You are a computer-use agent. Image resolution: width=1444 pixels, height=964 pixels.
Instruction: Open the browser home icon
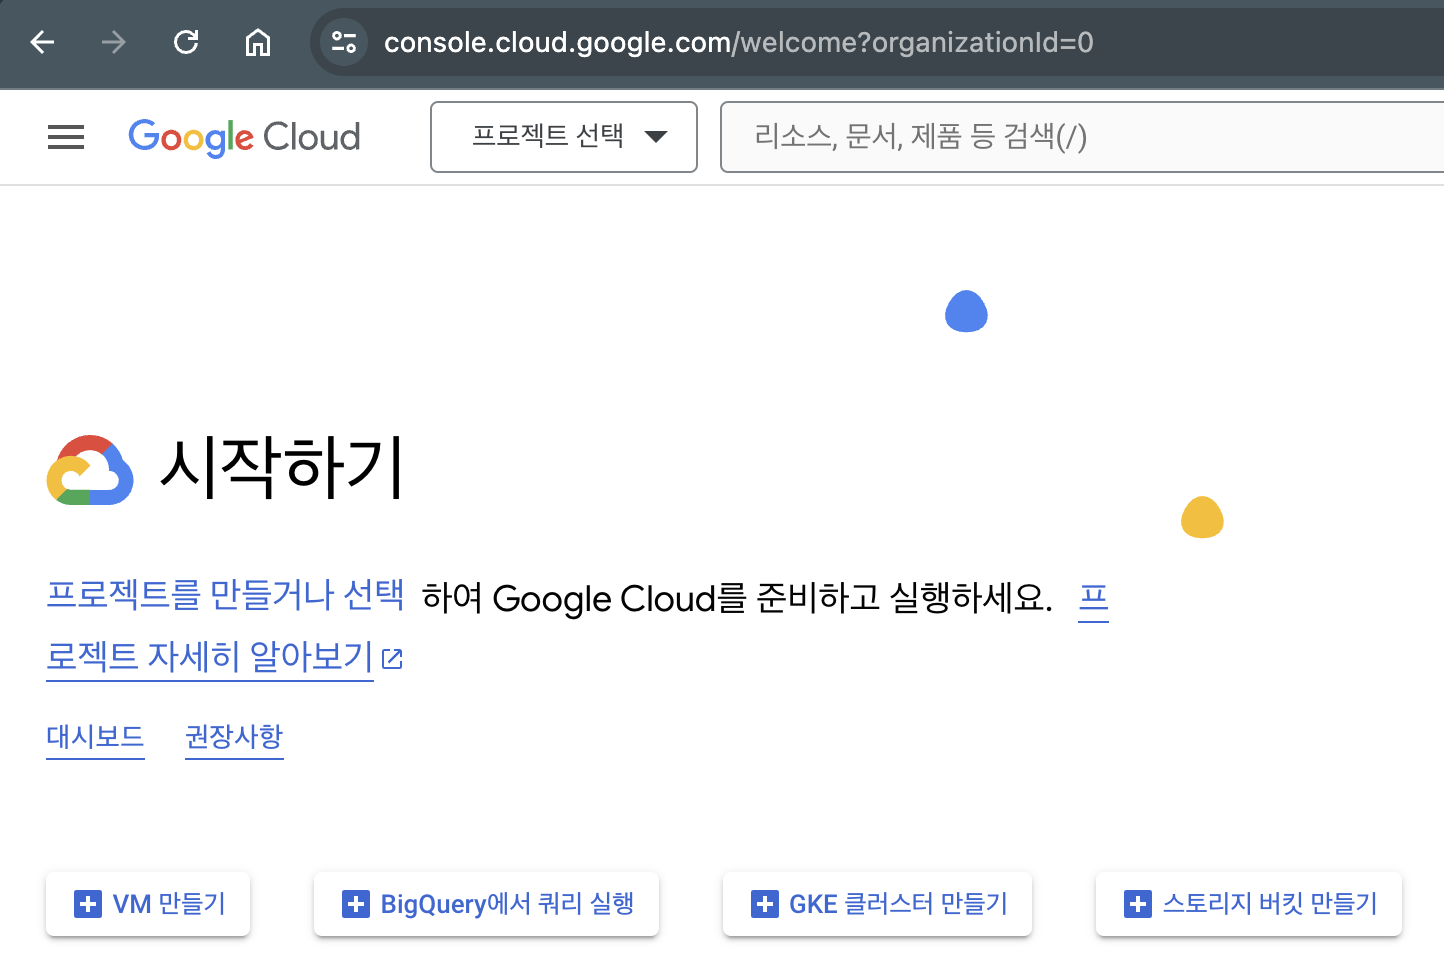click(258, 42)
